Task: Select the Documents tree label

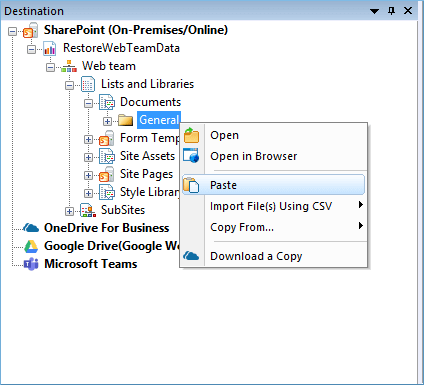Action: click(150, 102)
